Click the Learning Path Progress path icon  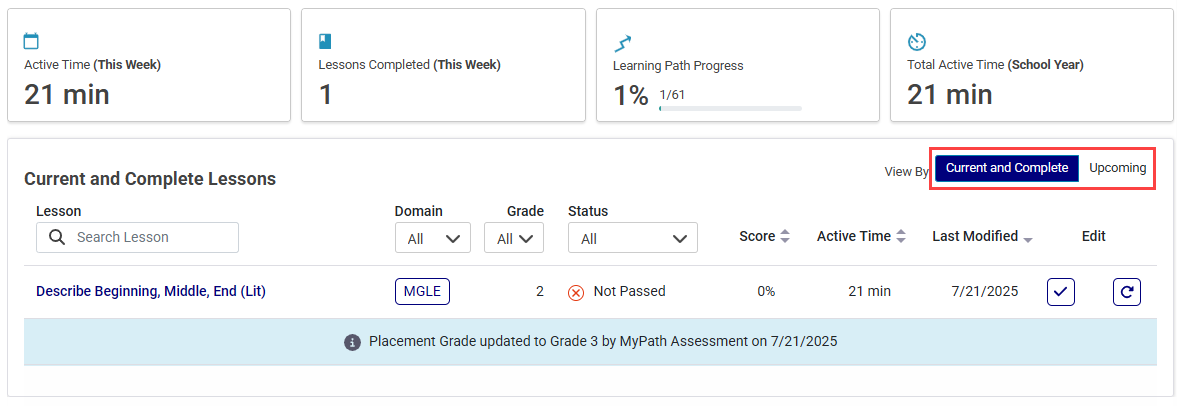click(622, 42)
